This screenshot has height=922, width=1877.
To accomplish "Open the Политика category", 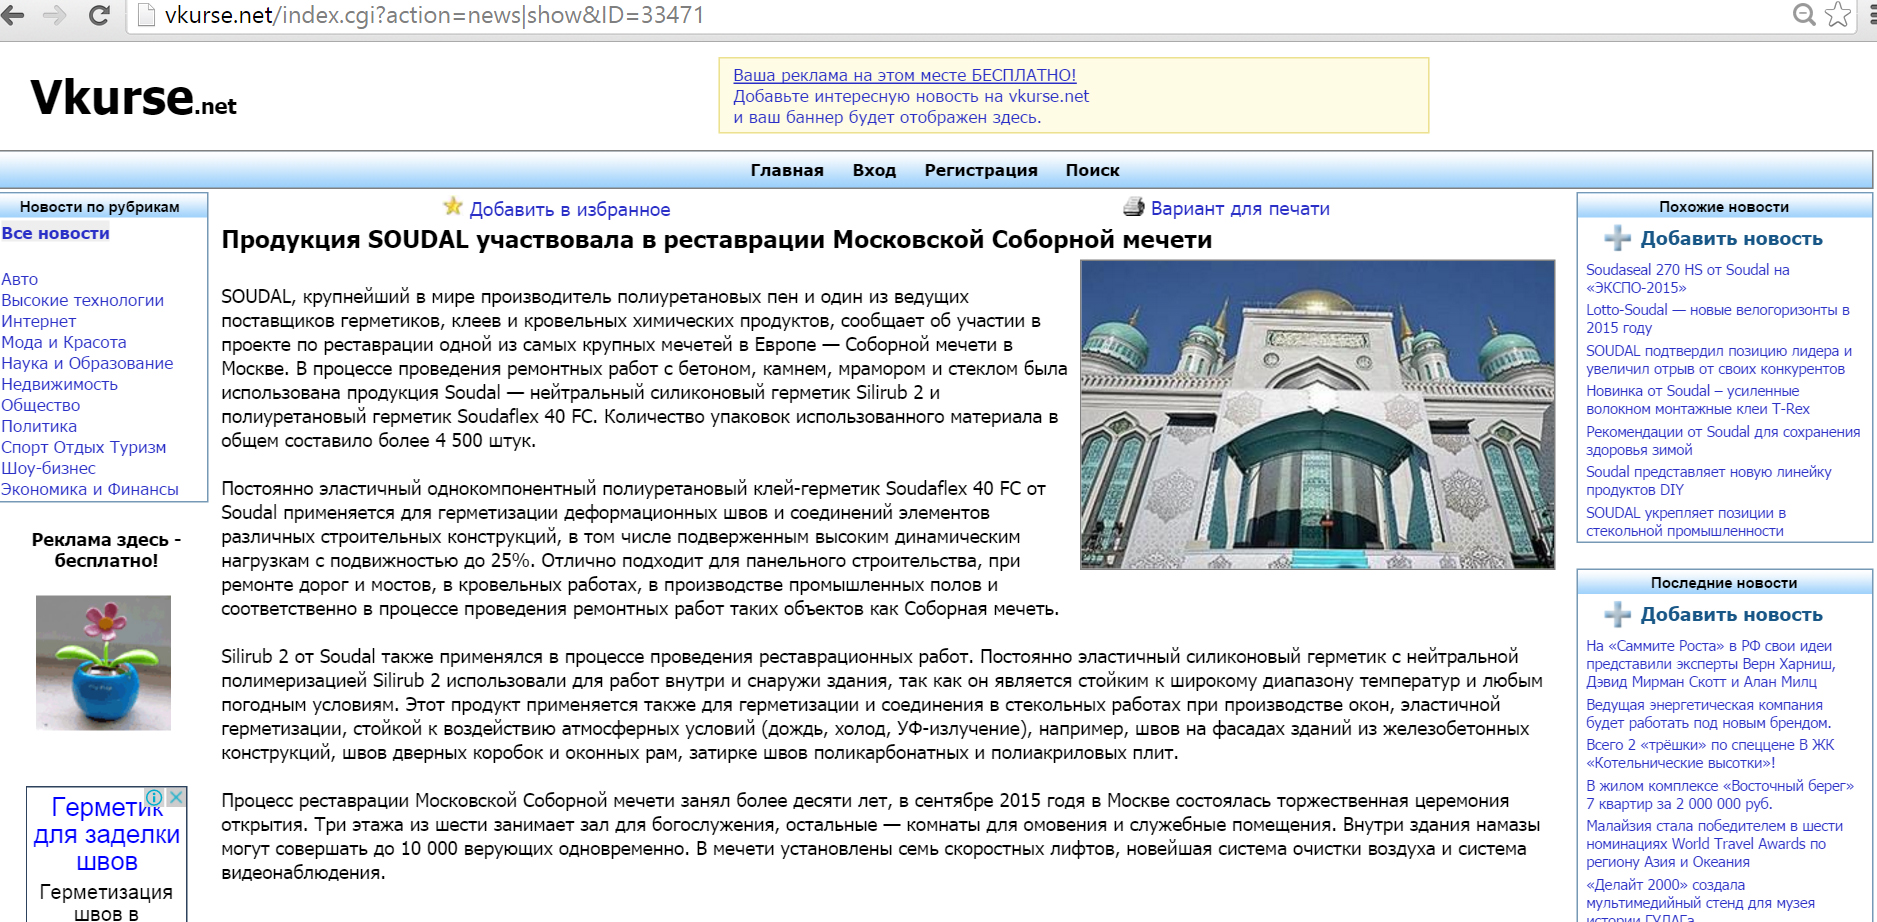I will click(x=38, y=426).
